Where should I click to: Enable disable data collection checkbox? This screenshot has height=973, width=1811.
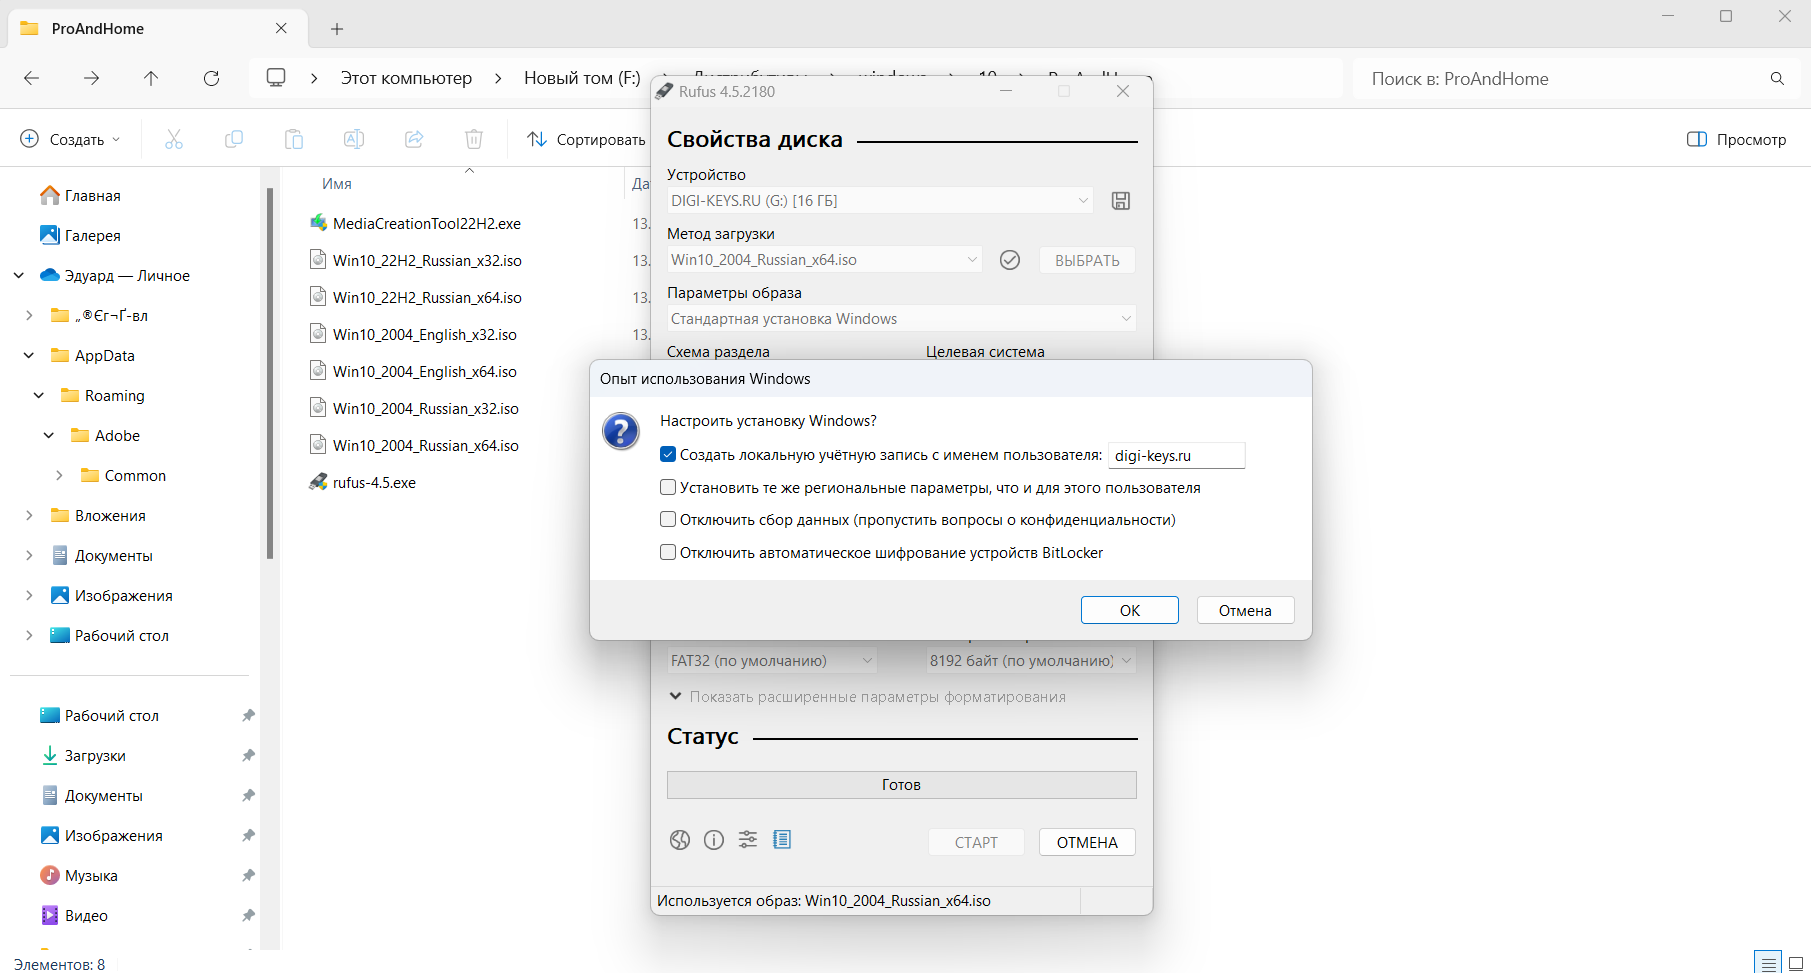(668, 520)
